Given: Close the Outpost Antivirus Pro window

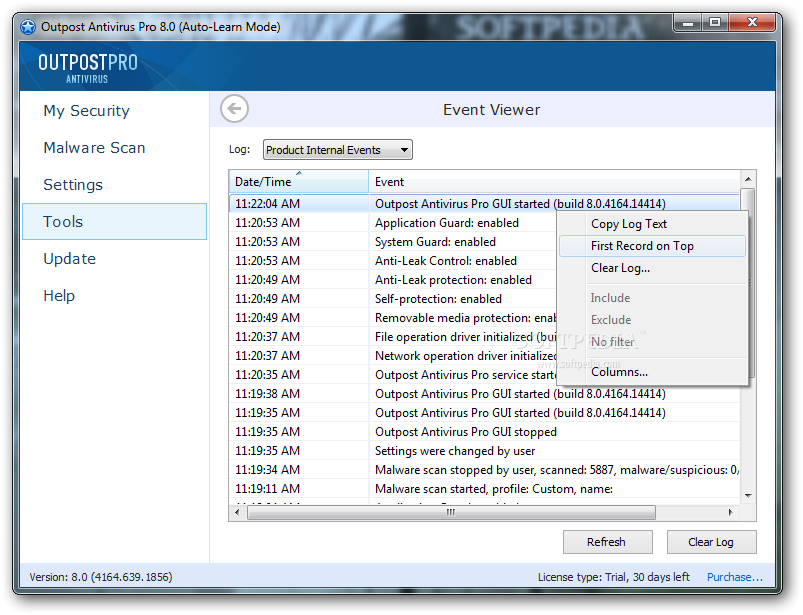Looking at the screenshot, I should 752,23.
